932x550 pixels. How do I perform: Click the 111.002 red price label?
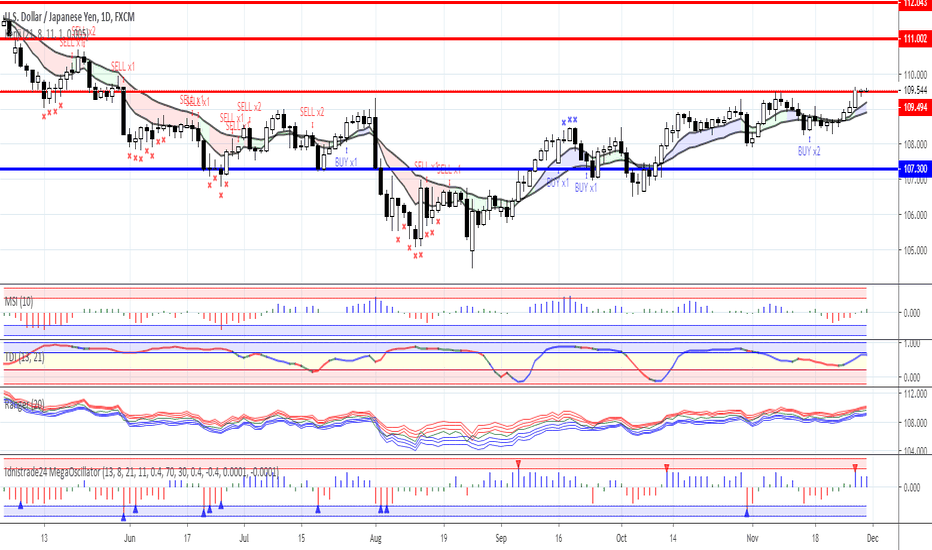pos(915,38)
